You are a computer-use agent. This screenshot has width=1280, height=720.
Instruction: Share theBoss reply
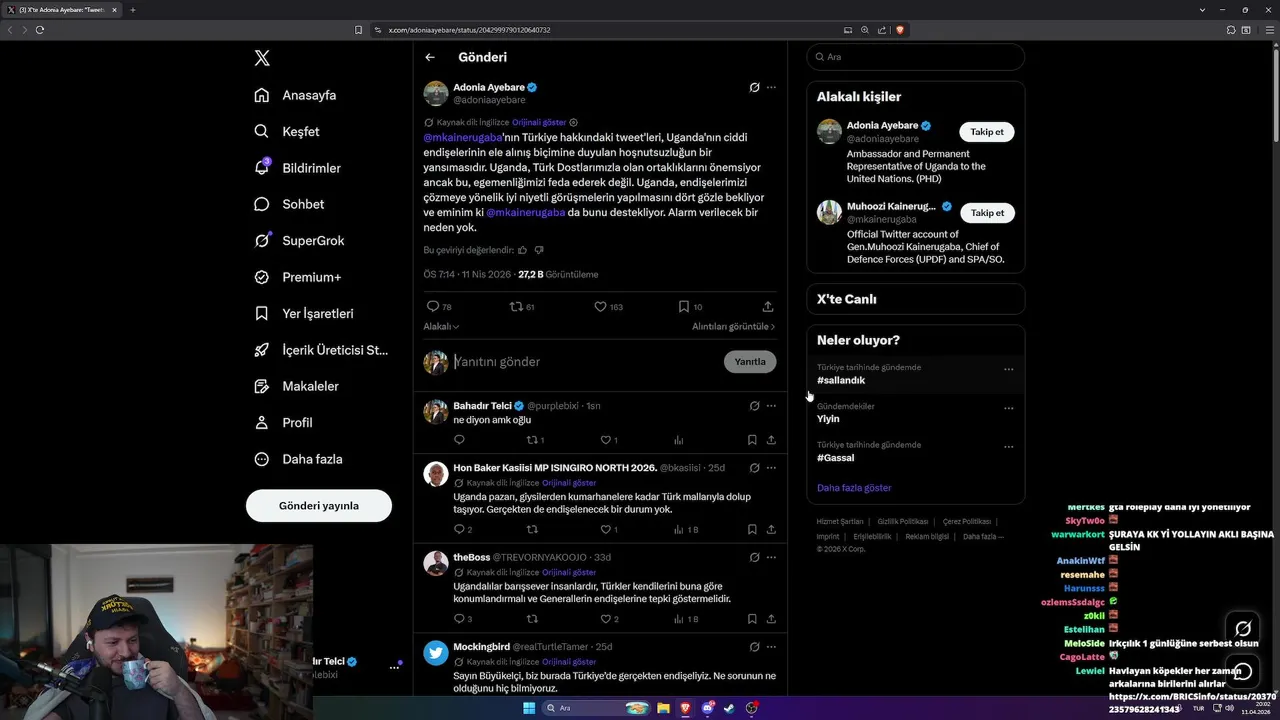(x=771, y=619)
